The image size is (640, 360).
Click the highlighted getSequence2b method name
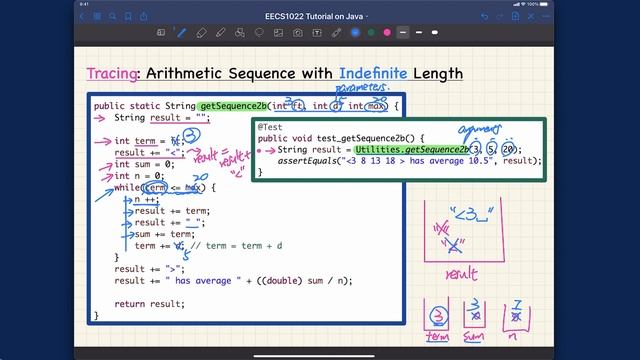(x=233, y=106)
